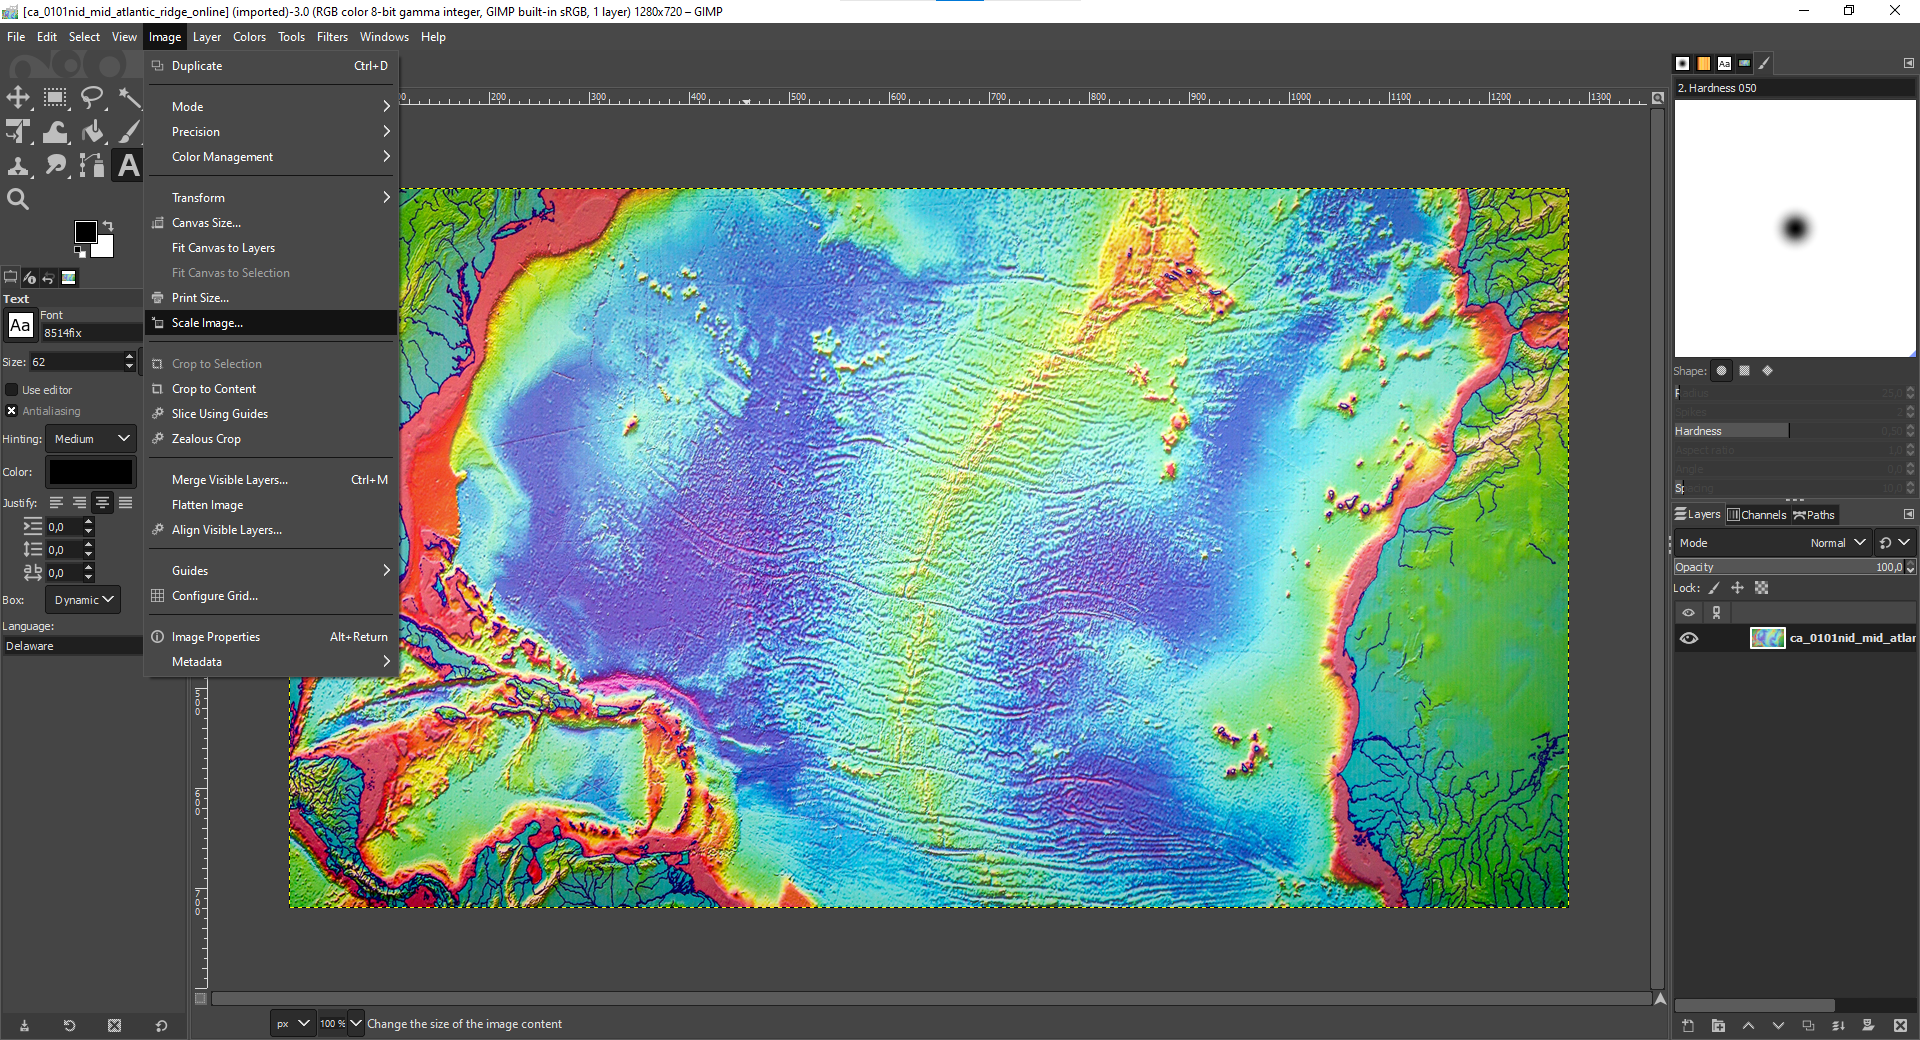Toggle lock position and size icon
The image size is (1920, 1040).
click(x=1737, y=588)
